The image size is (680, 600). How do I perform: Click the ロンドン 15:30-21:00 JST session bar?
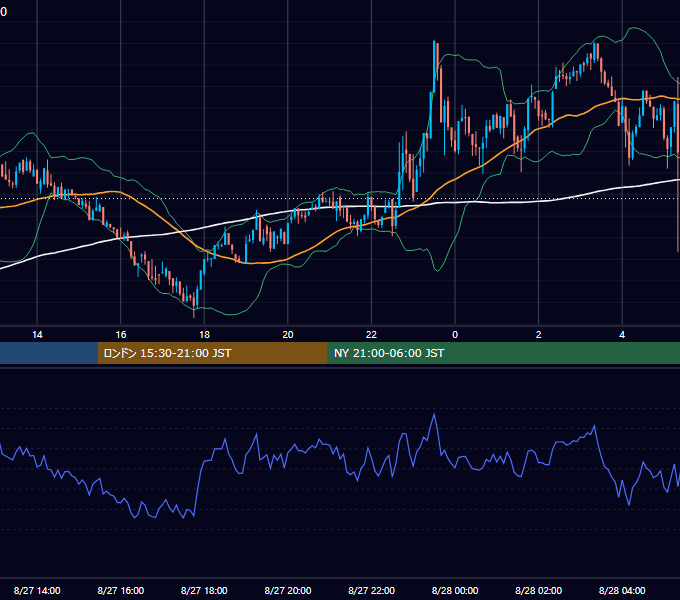coord(212,353)
